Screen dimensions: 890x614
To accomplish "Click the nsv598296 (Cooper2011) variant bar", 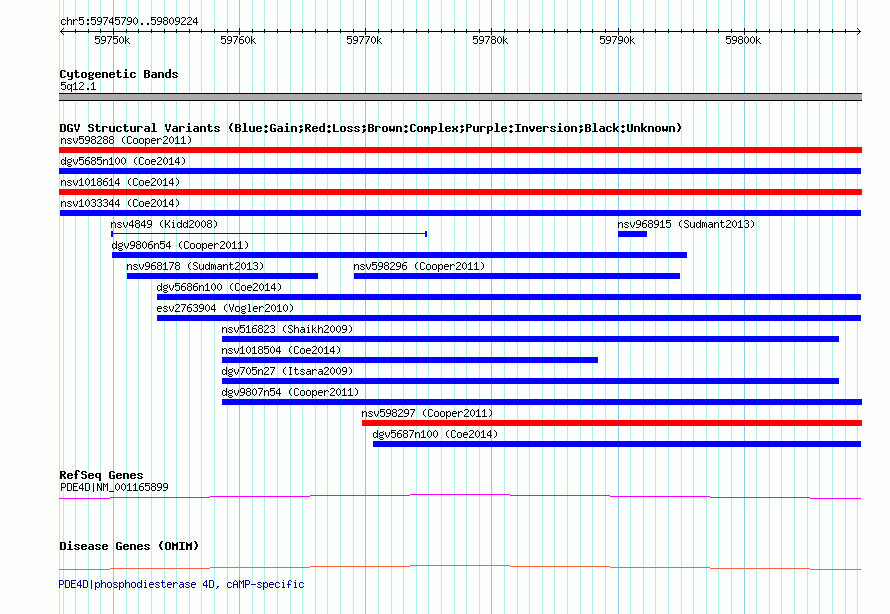I will [517, 276].
